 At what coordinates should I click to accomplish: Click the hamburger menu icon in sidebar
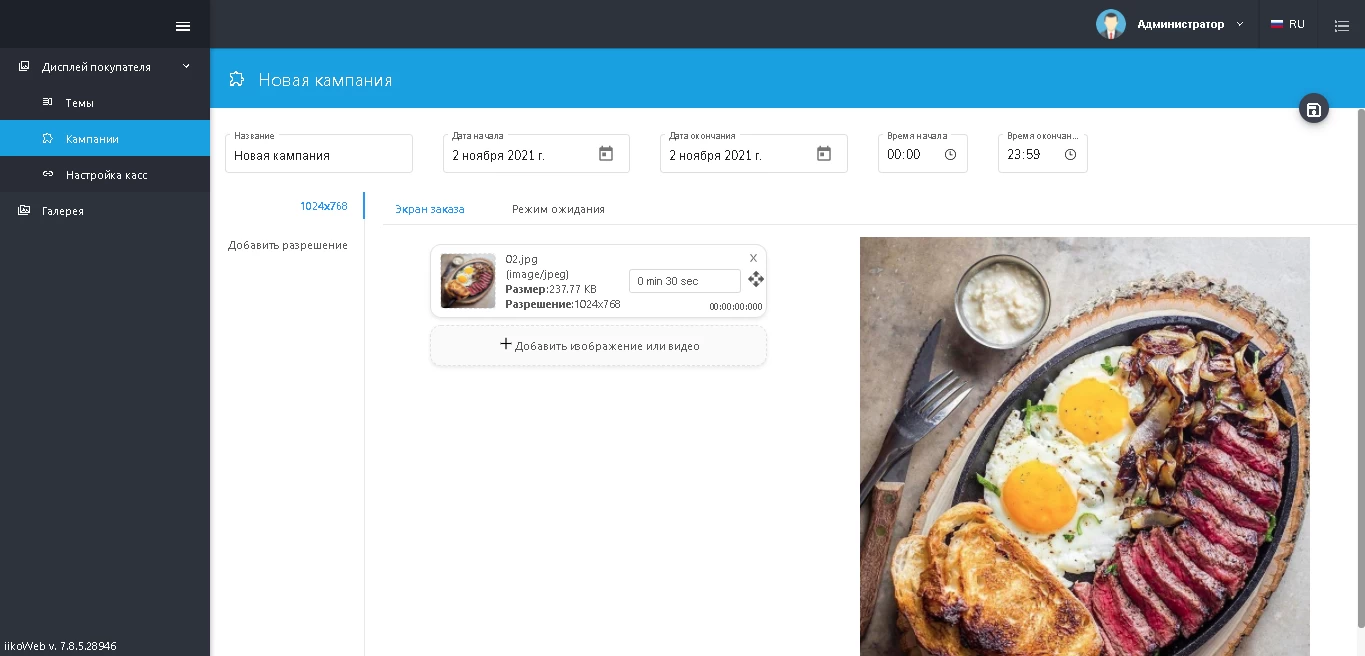click(183, 26)
